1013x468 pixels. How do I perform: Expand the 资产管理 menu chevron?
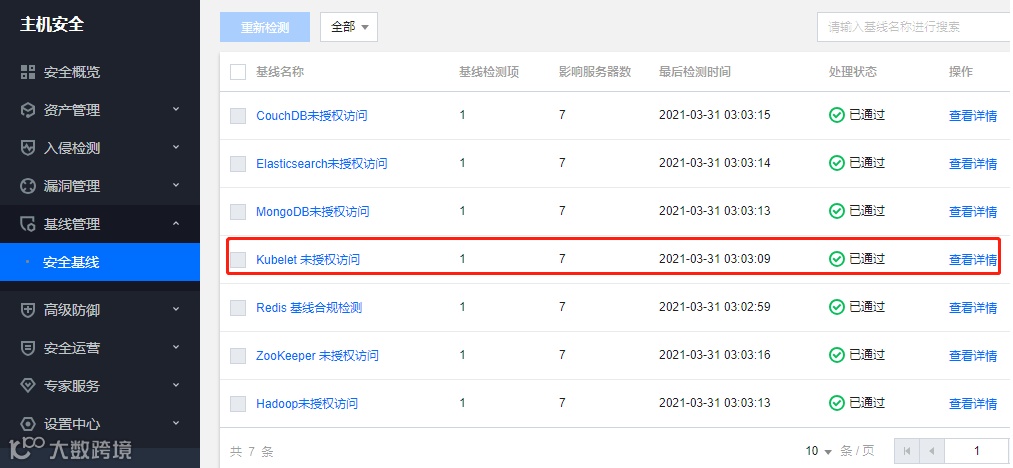tap(176, 109)
